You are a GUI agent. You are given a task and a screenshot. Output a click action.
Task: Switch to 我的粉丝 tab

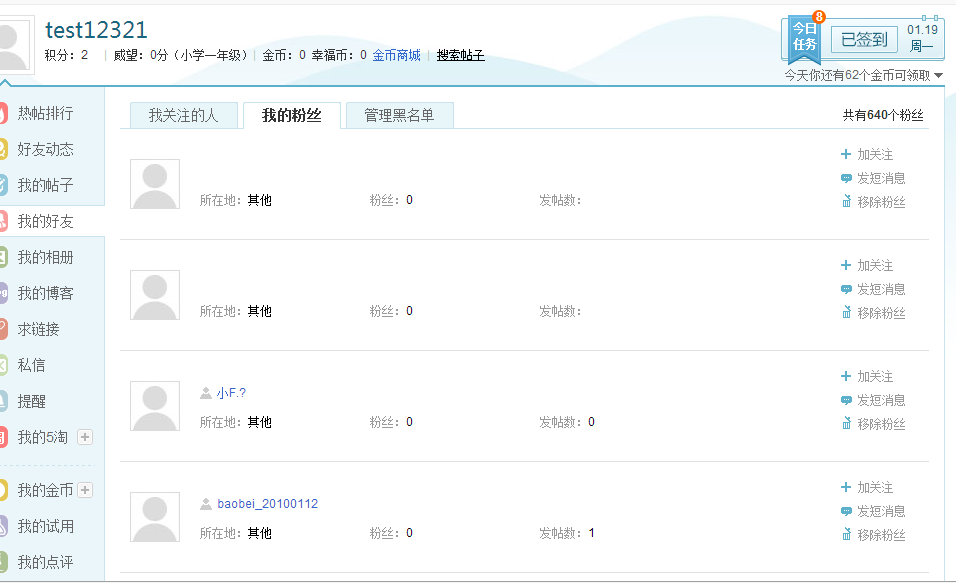[x=291, y=115]
